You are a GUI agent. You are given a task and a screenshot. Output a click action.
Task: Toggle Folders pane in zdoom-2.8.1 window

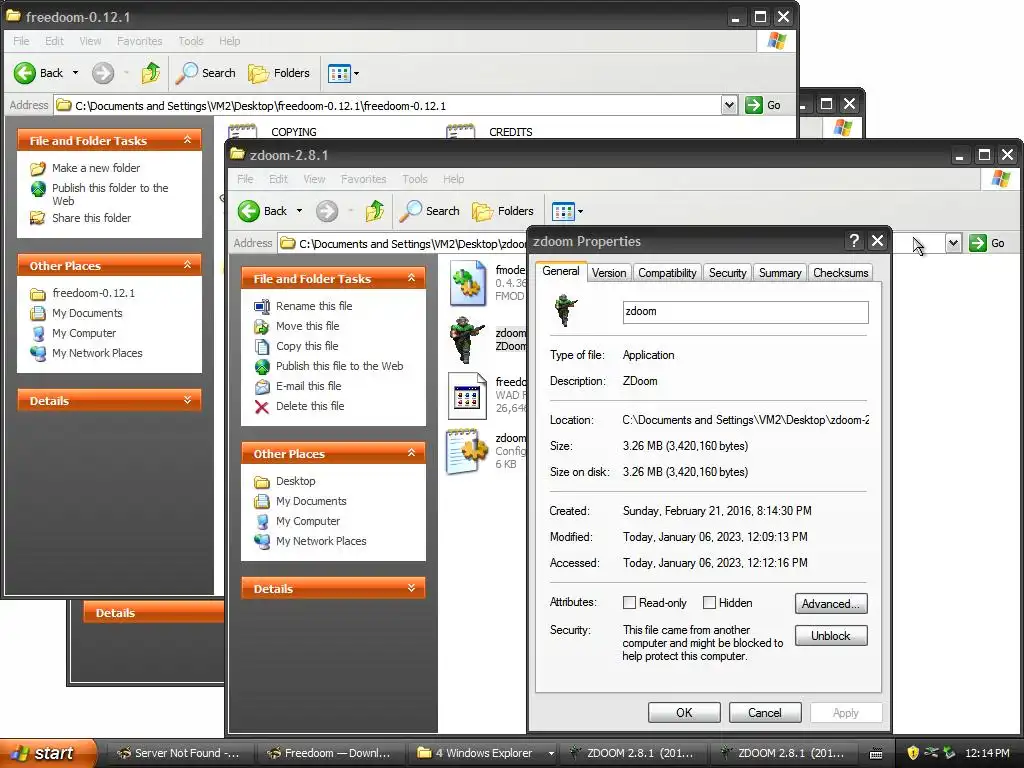pyautogui.click(x=503, y=211)
